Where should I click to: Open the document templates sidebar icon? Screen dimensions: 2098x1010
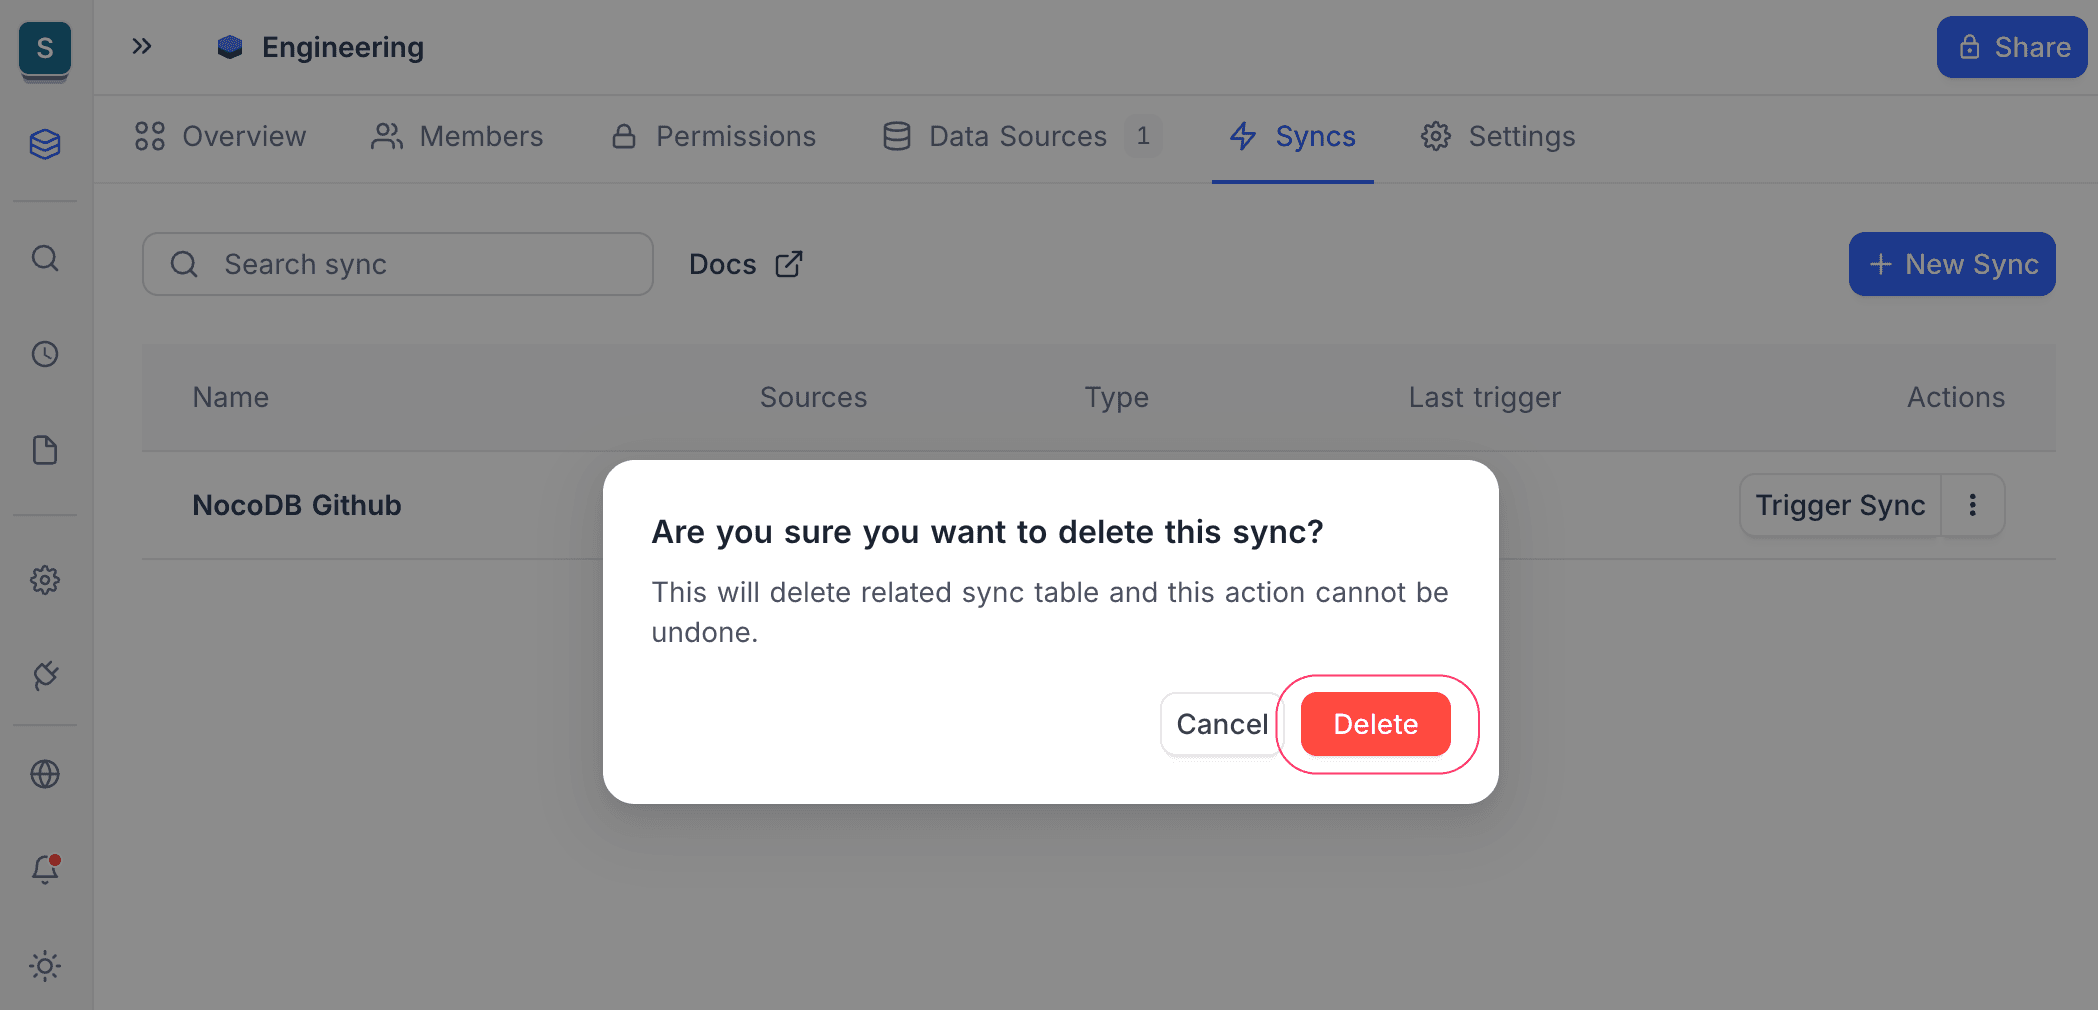tap(45, 450)
